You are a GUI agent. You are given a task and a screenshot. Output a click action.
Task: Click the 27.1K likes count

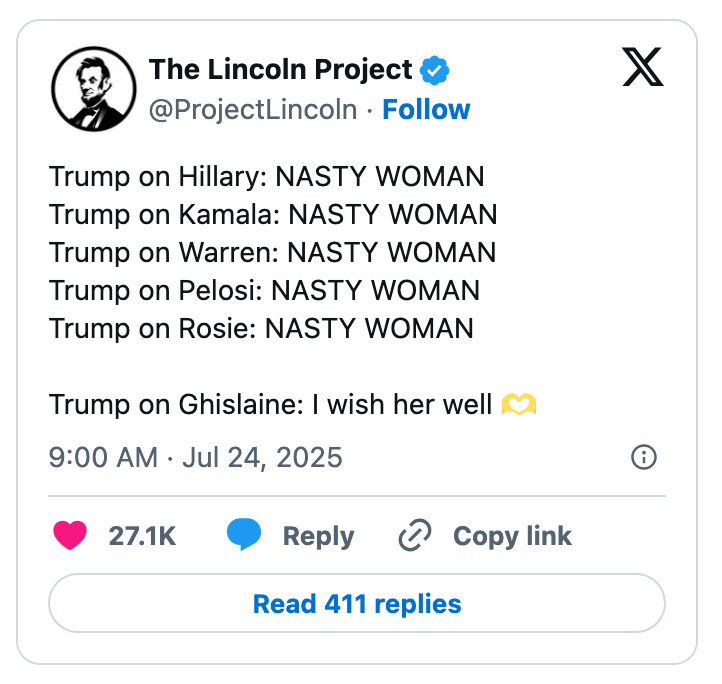pos(142,536)
